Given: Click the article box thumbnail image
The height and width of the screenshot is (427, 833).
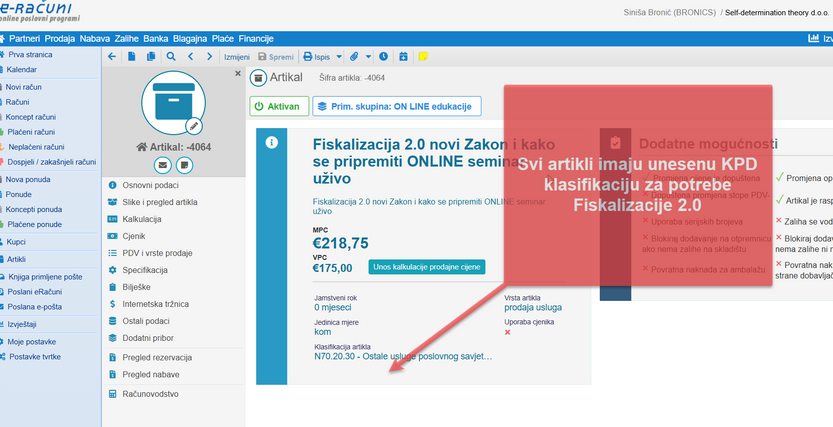Looking at the screenshot, I should 173,103.
